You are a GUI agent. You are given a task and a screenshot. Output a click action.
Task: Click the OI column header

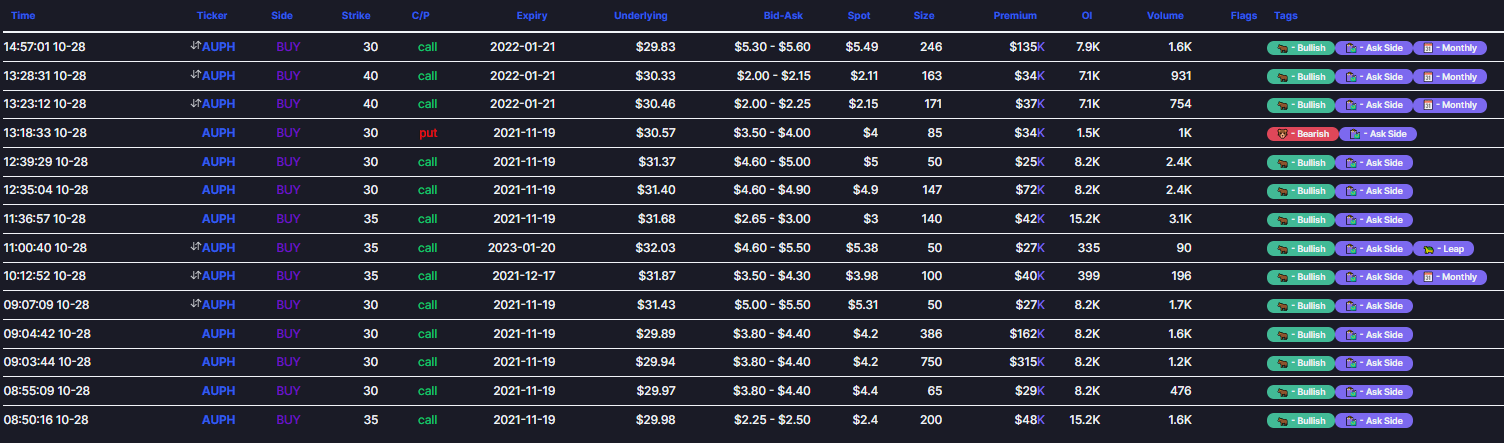1087,16
